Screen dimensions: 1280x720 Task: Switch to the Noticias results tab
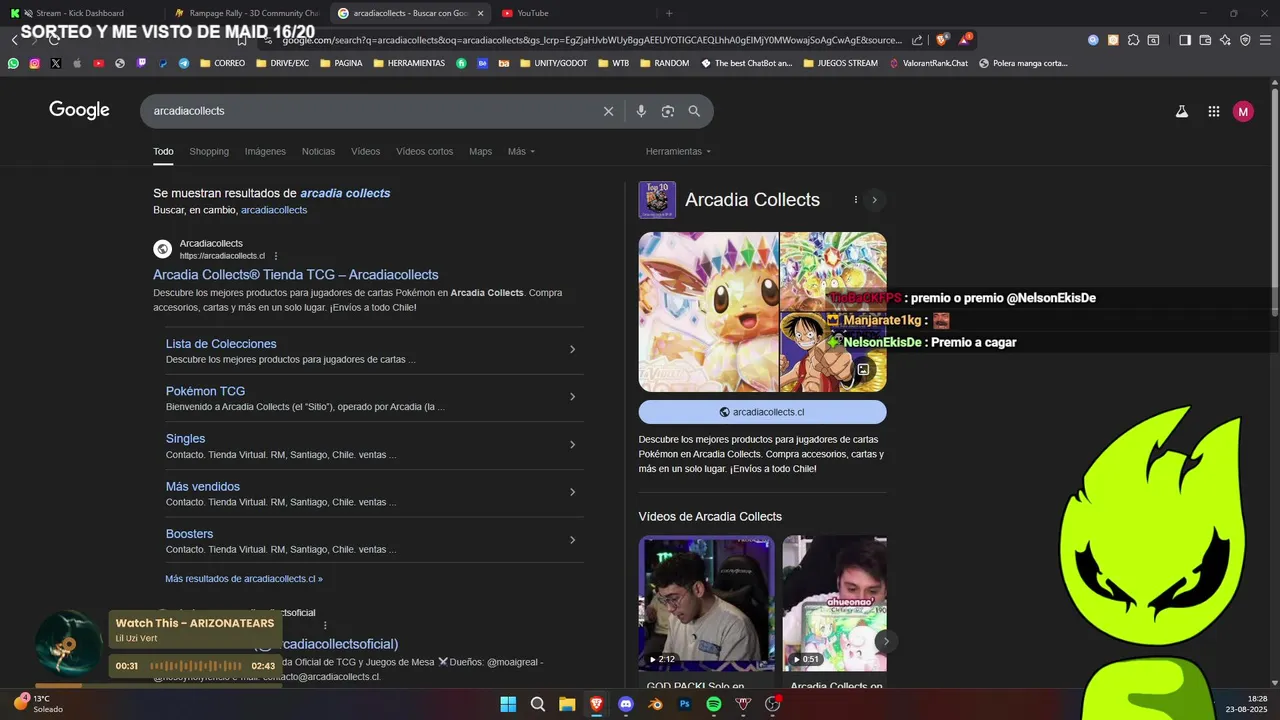coord(318,151)
